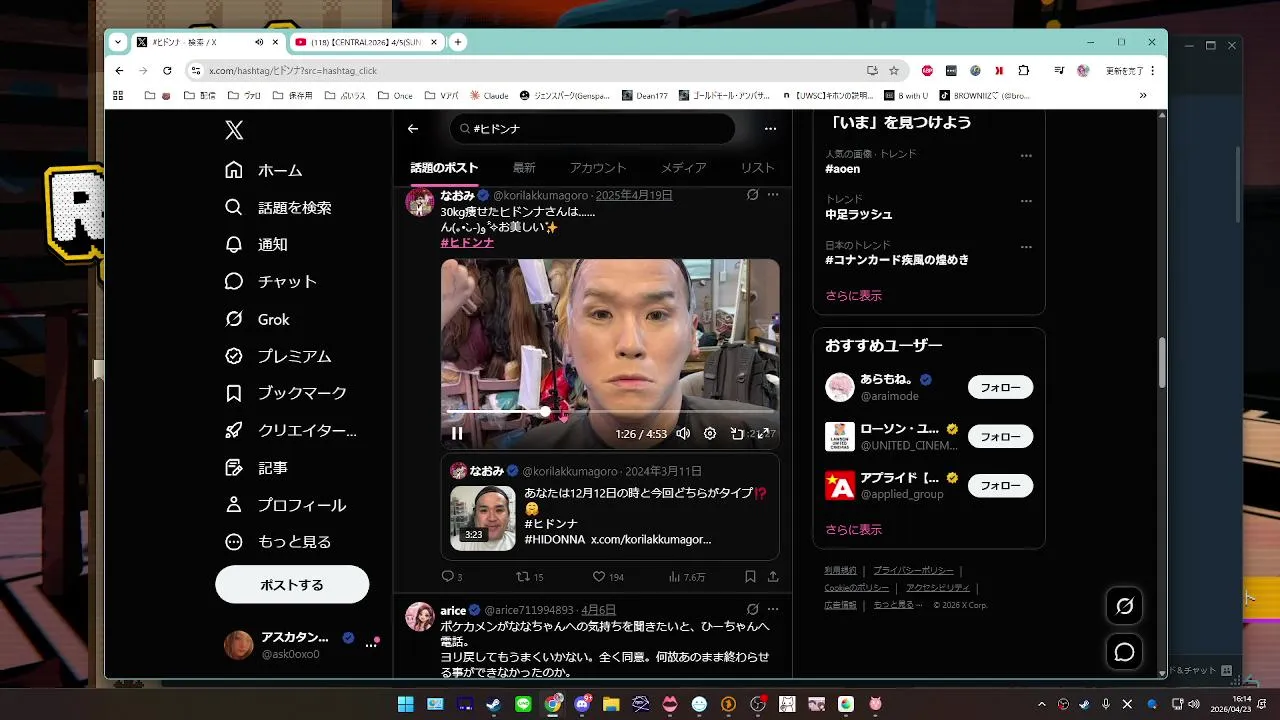The width and height of the screenshot is (1280, 720).
Task: Open クリエイター studio item
Action: 291,431
